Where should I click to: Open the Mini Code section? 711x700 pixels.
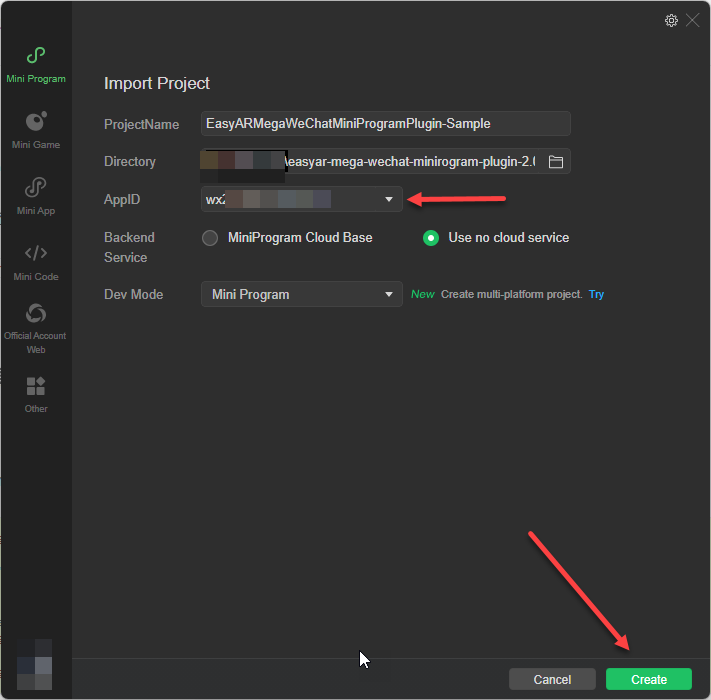pos(36,263)
